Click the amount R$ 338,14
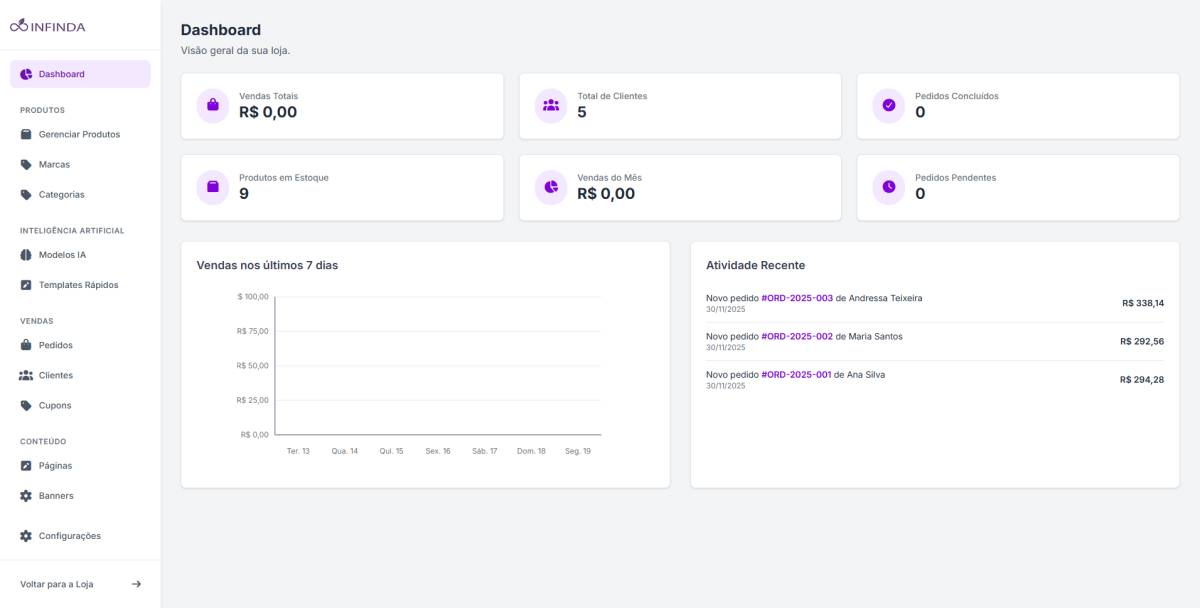This screenshot has height=608, width=1200. (x=1143, y=303)
